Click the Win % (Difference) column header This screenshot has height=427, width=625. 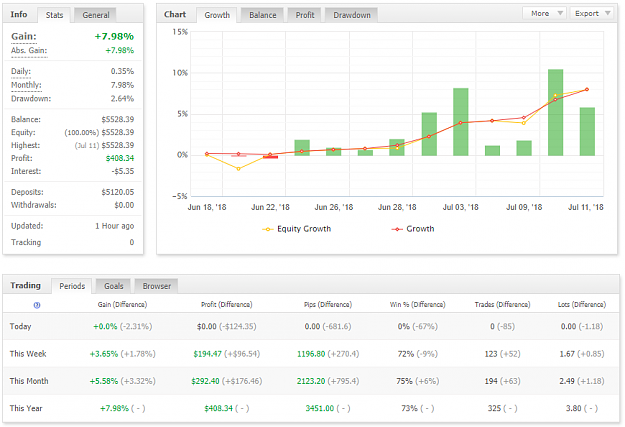417,305
